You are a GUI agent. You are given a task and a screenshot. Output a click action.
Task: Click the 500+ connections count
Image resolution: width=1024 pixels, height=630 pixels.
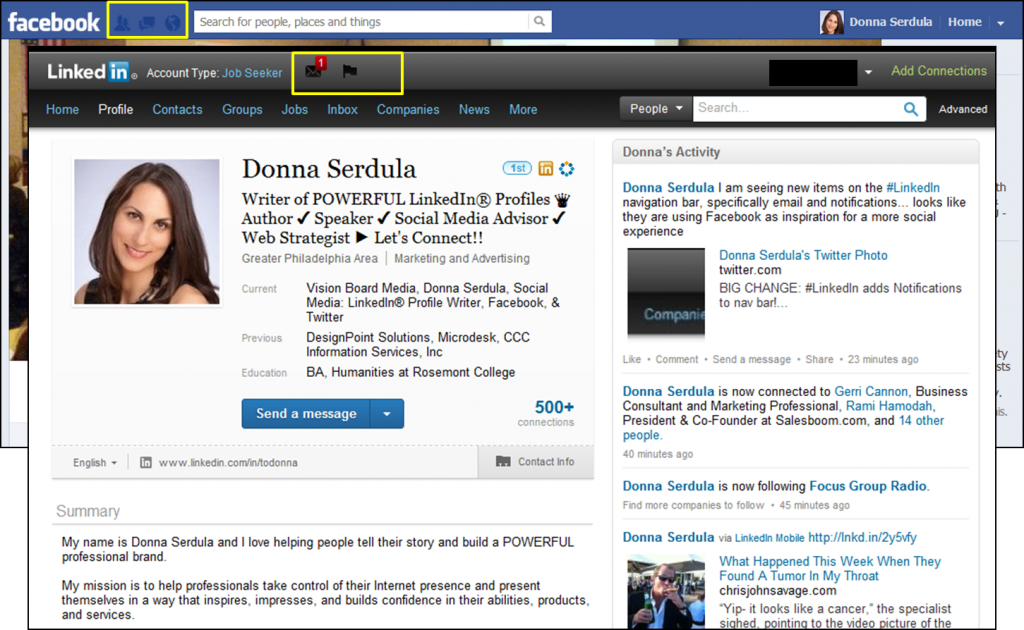pos(554,407)
